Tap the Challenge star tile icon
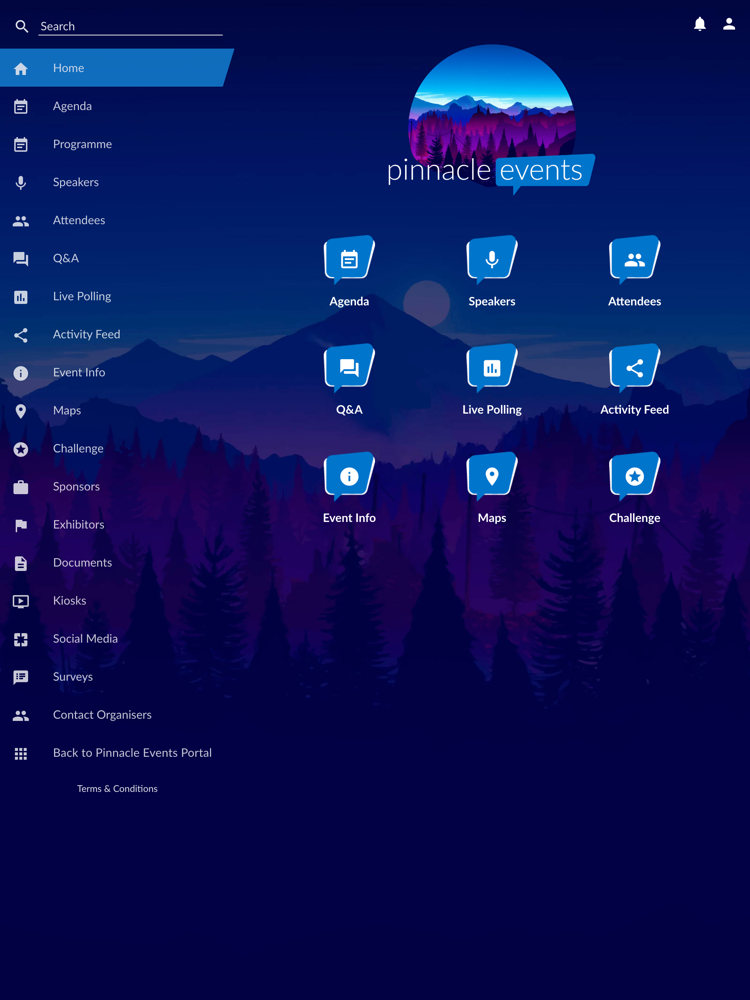 (x=635, y=476)
